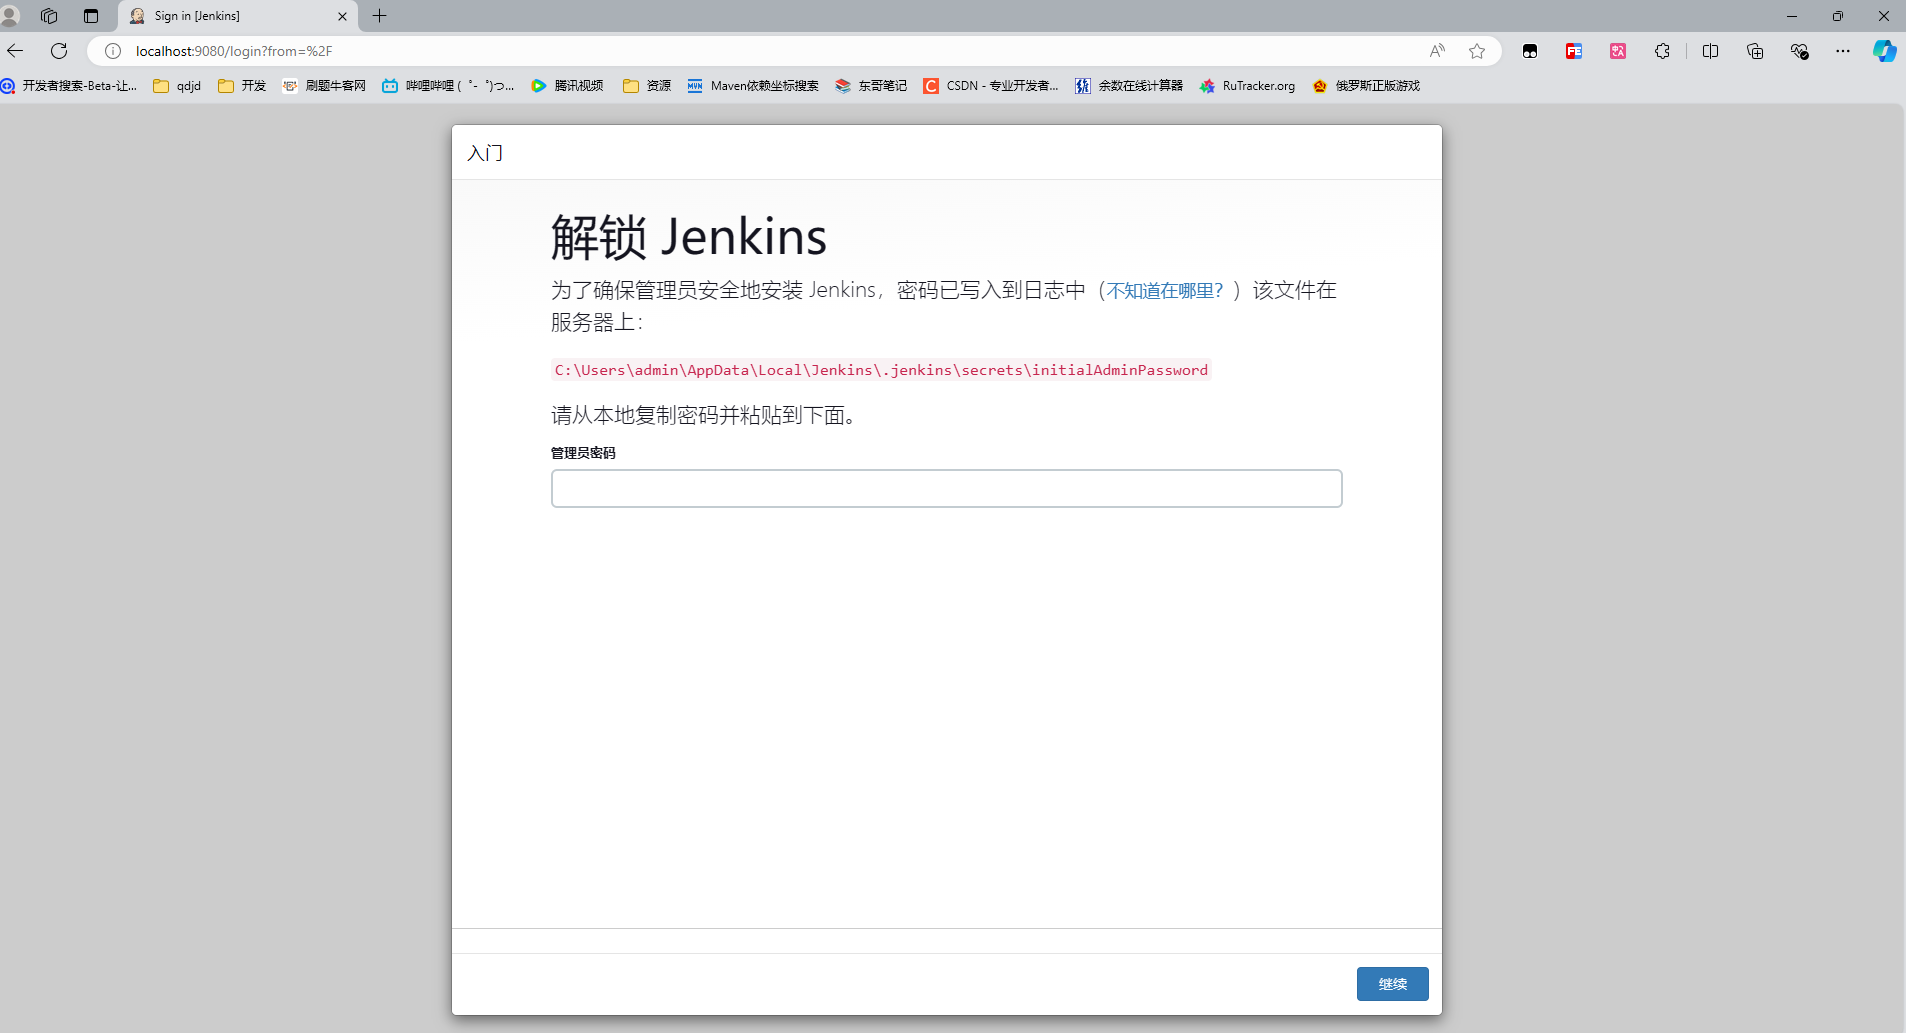Open the Settings and more menu

tap(1844, 51)
